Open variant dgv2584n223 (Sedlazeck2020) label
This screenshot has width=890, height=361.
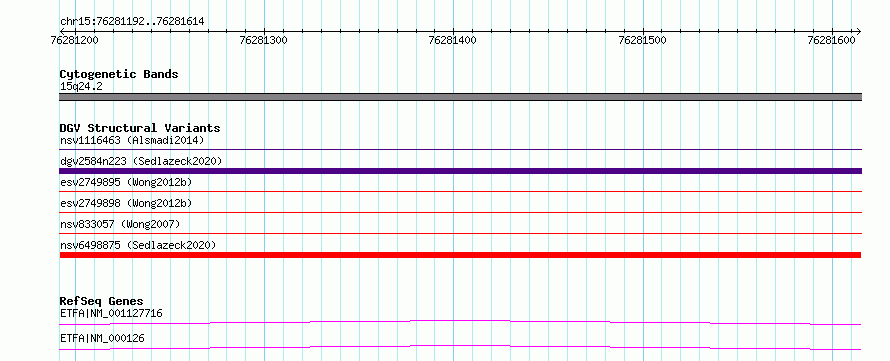[141, 161]
